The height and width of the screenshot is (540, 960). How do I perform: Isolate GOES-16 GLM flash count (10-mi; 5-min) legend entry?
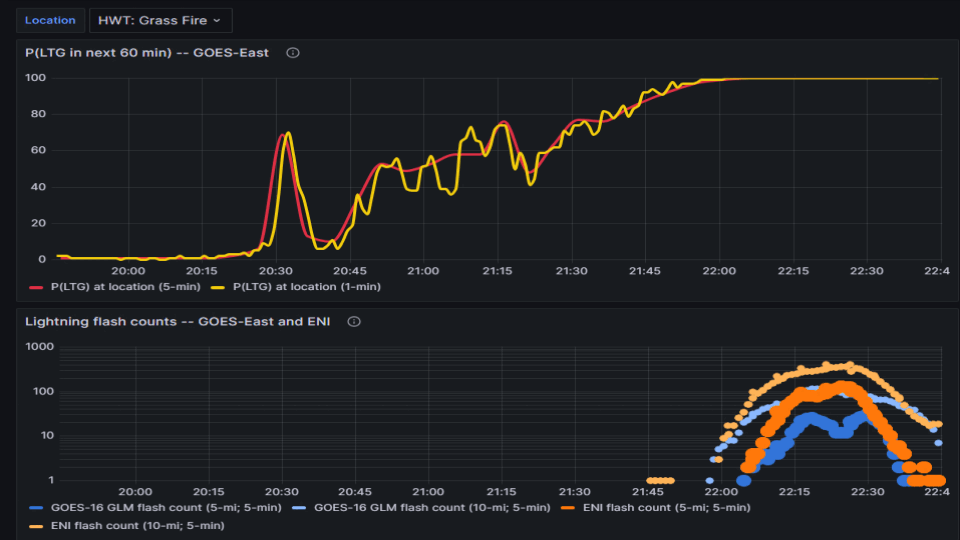[432, 508]
